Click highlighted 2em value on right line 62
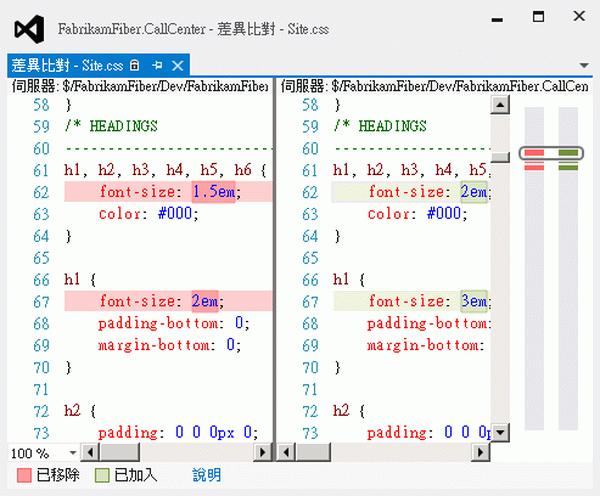 [474, 191]
